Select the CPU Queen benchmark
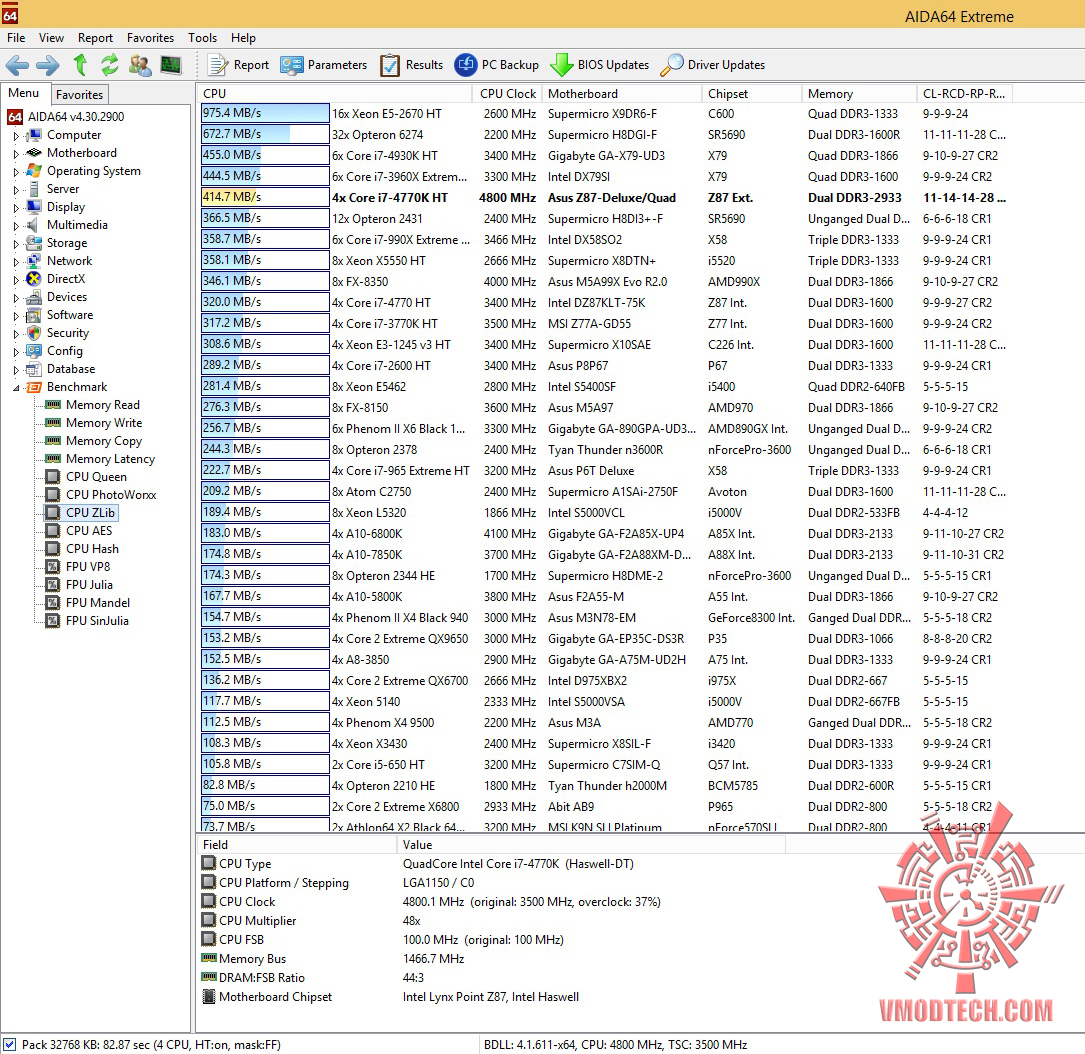 86,477
